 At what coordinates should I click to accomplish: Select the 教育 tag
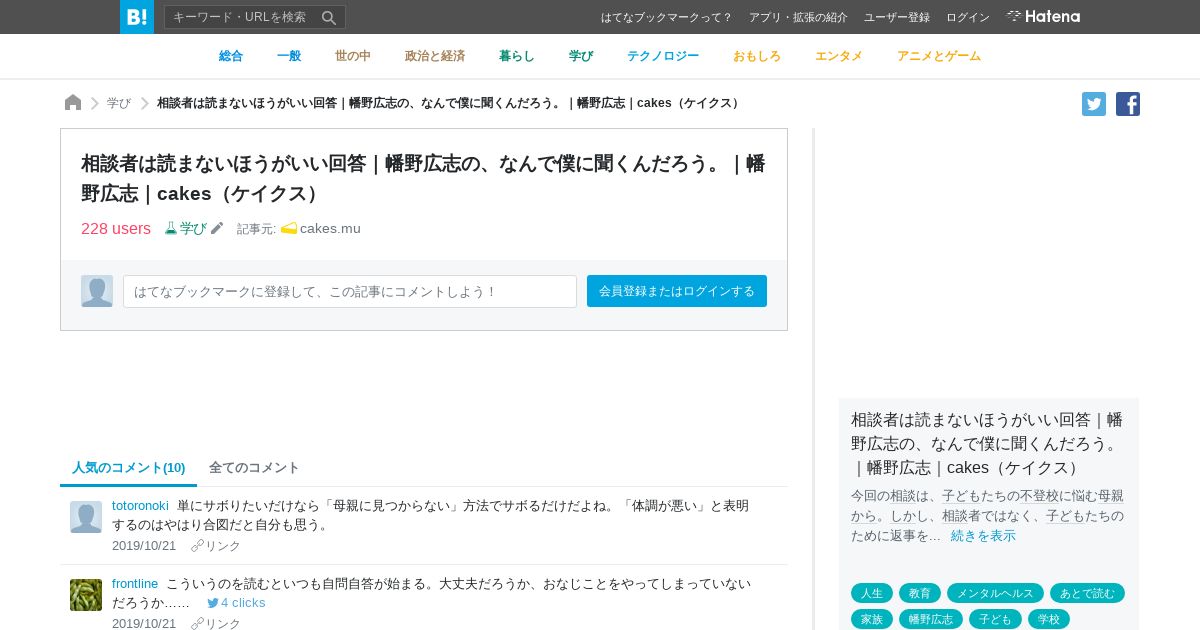pyautogui.click(x=920, y=593)
